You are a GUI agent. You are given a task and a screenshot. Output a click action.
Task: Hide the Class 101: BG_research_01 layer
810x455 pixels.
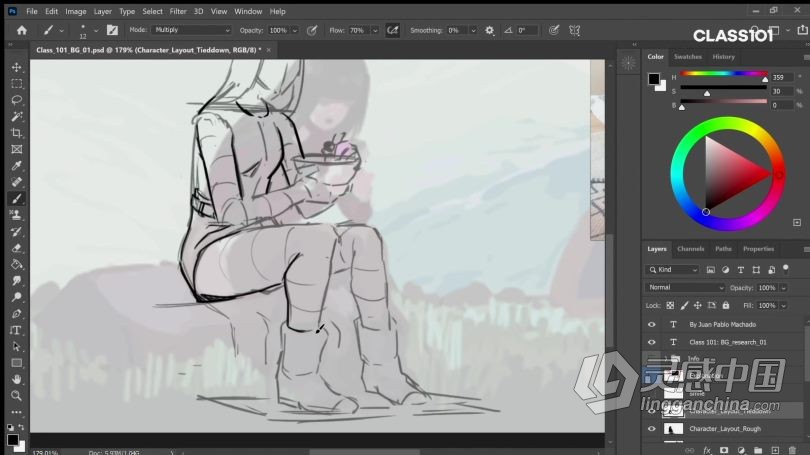(x=651, y=342)
